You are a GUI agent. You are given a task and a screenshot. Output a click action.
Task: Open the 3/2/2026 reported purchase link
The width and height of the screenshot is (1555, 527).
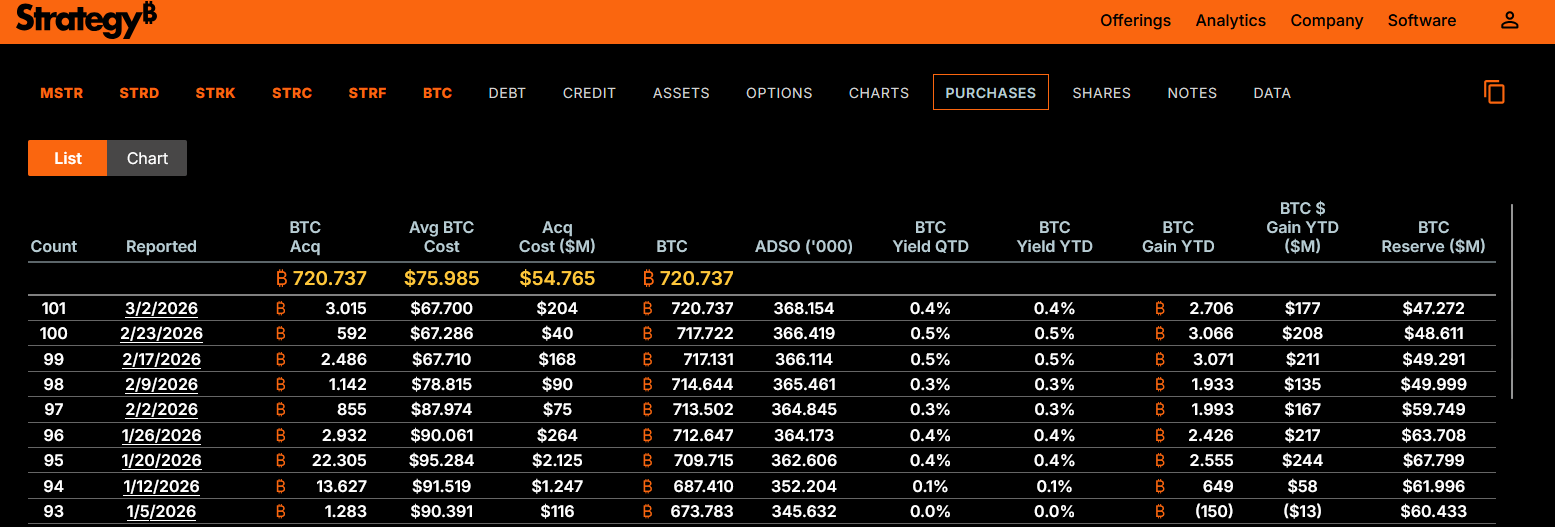coord(161,308)
